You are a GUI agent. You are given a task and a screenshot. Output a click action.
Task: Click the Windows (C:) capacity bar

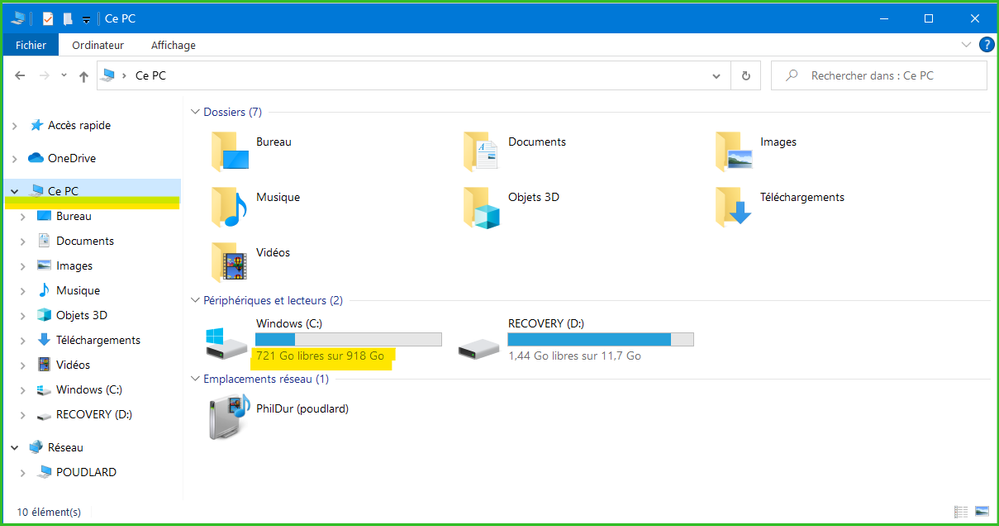pyautogui.click(x=349, y=339)
